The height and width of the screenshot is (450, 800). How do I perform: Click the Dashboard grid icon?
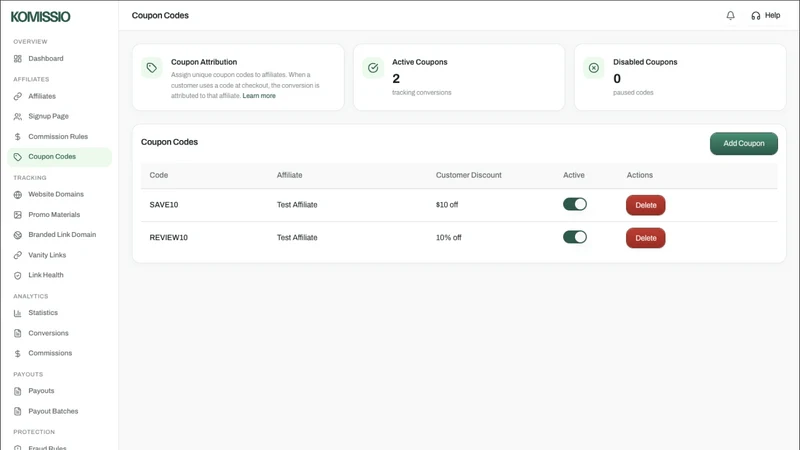[18, 59]
